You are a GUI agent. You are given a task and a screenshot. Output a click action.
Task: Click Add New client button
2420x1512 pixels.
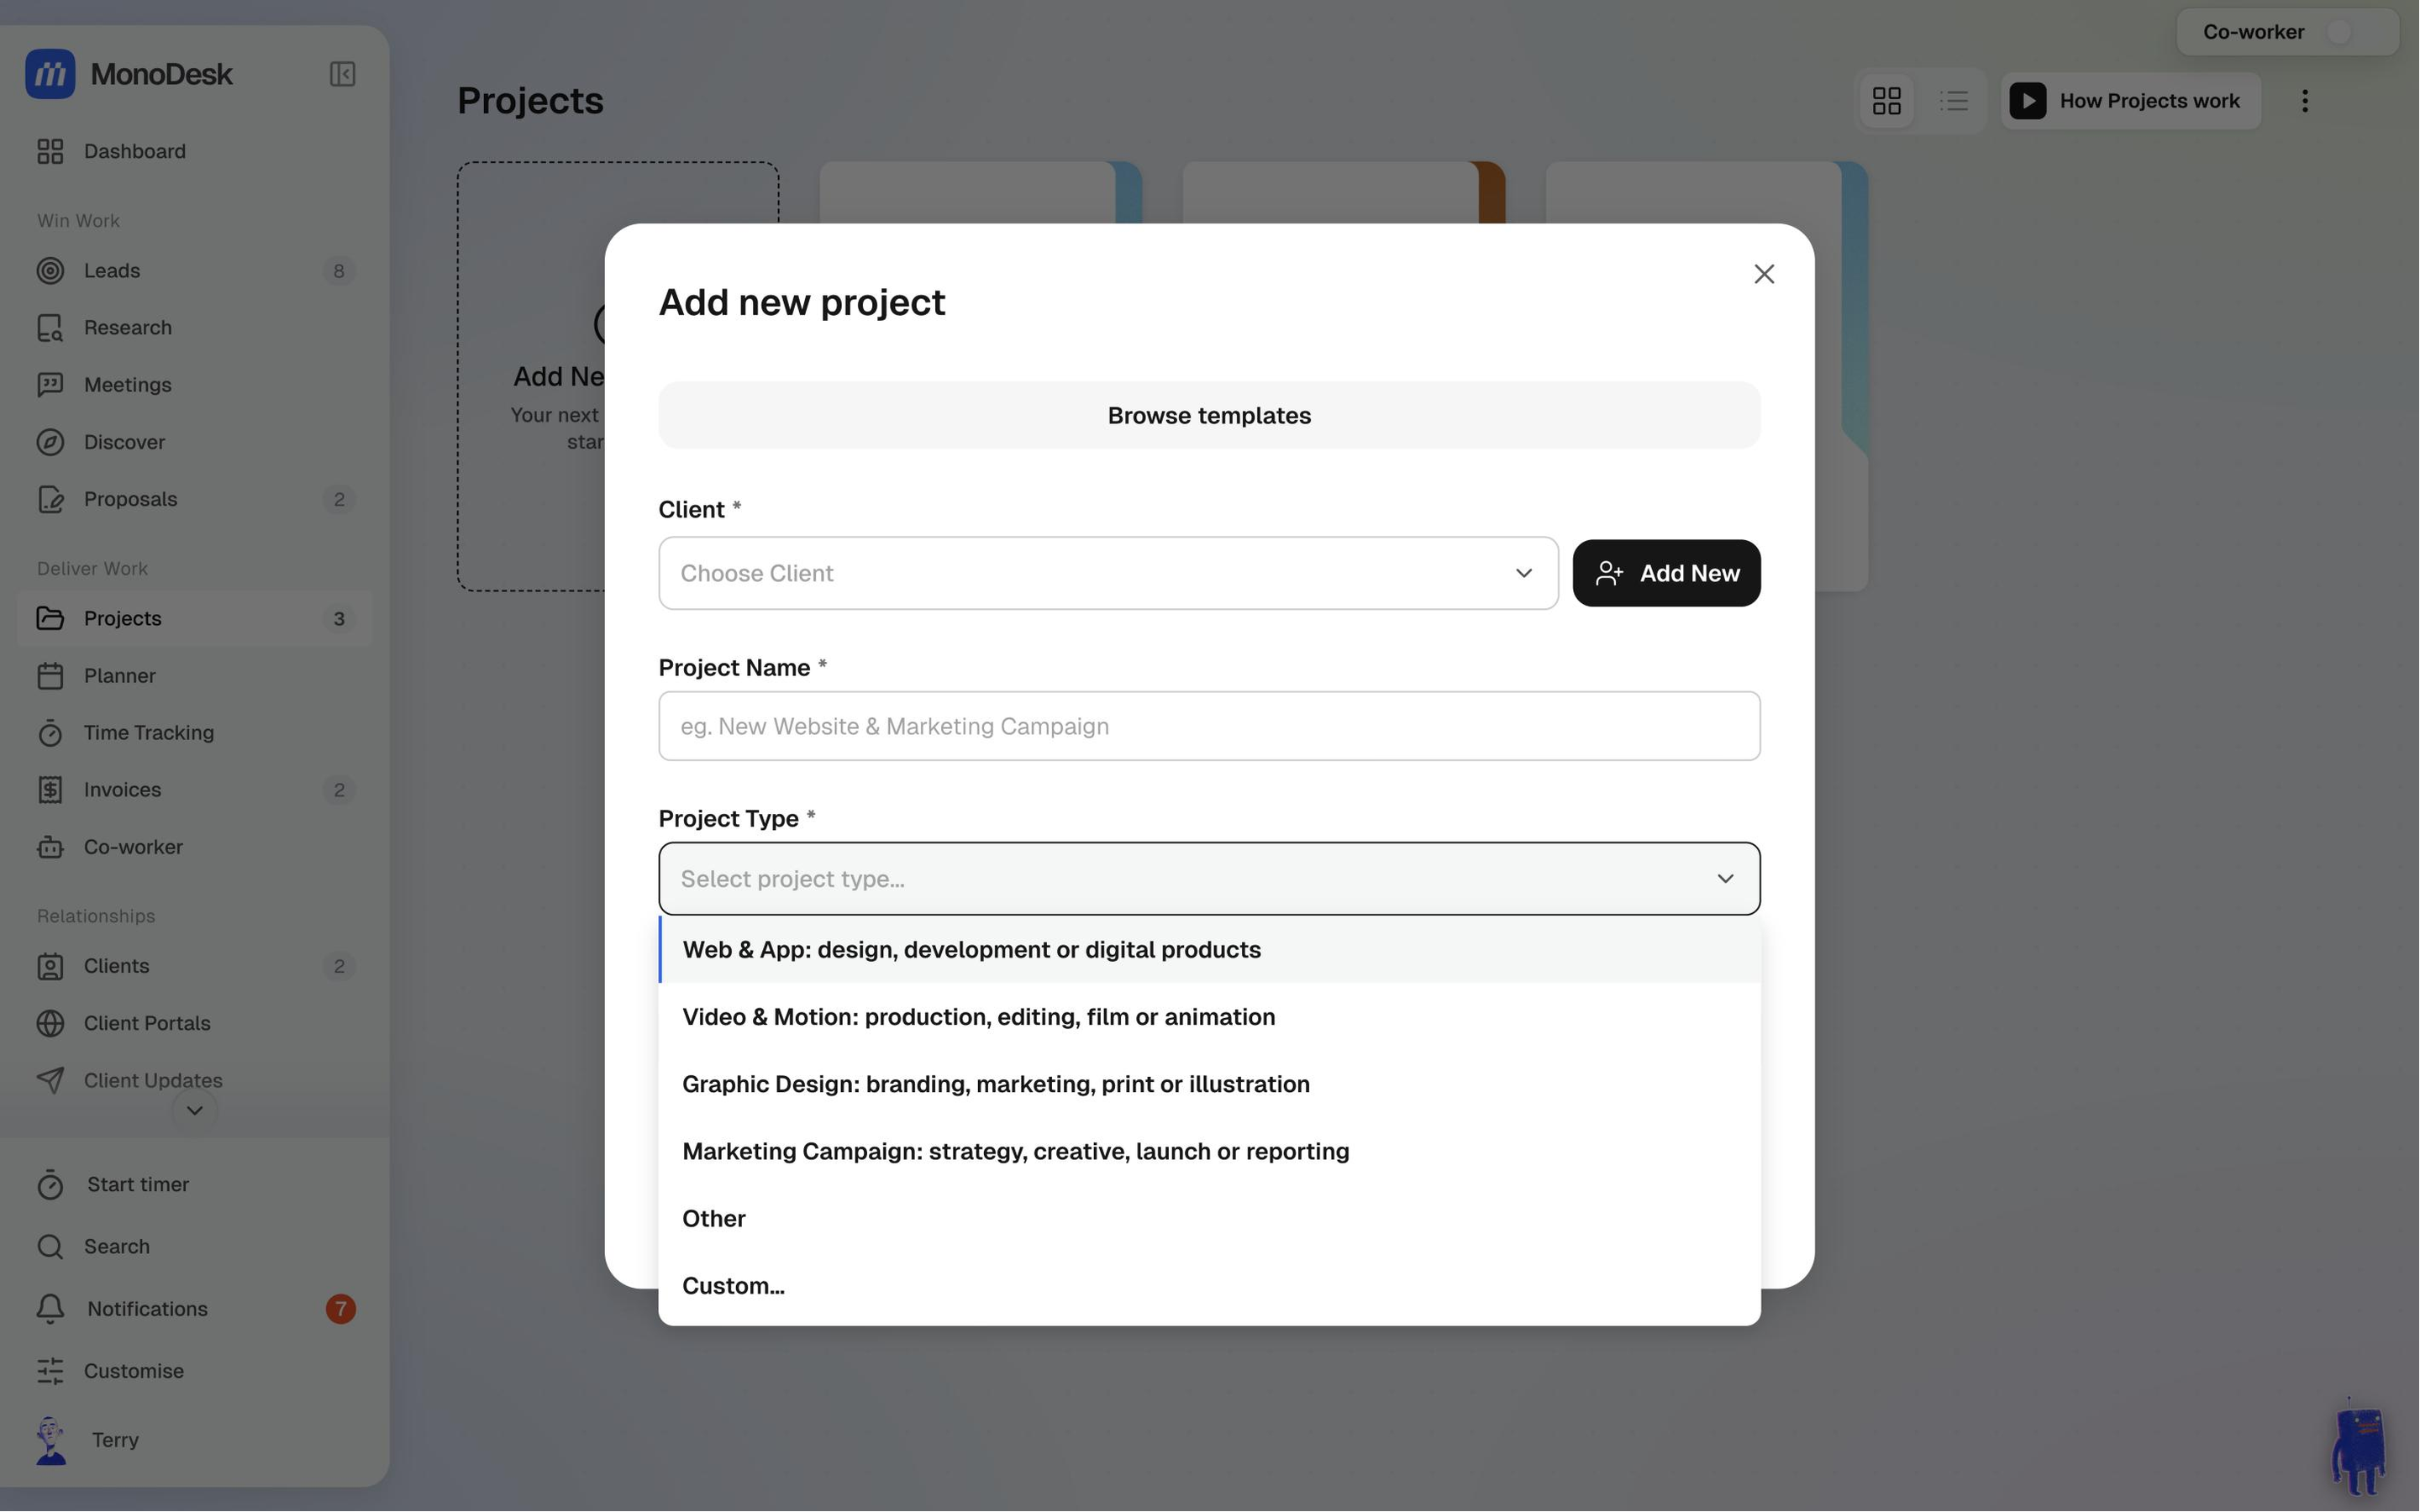(1666, 573)
